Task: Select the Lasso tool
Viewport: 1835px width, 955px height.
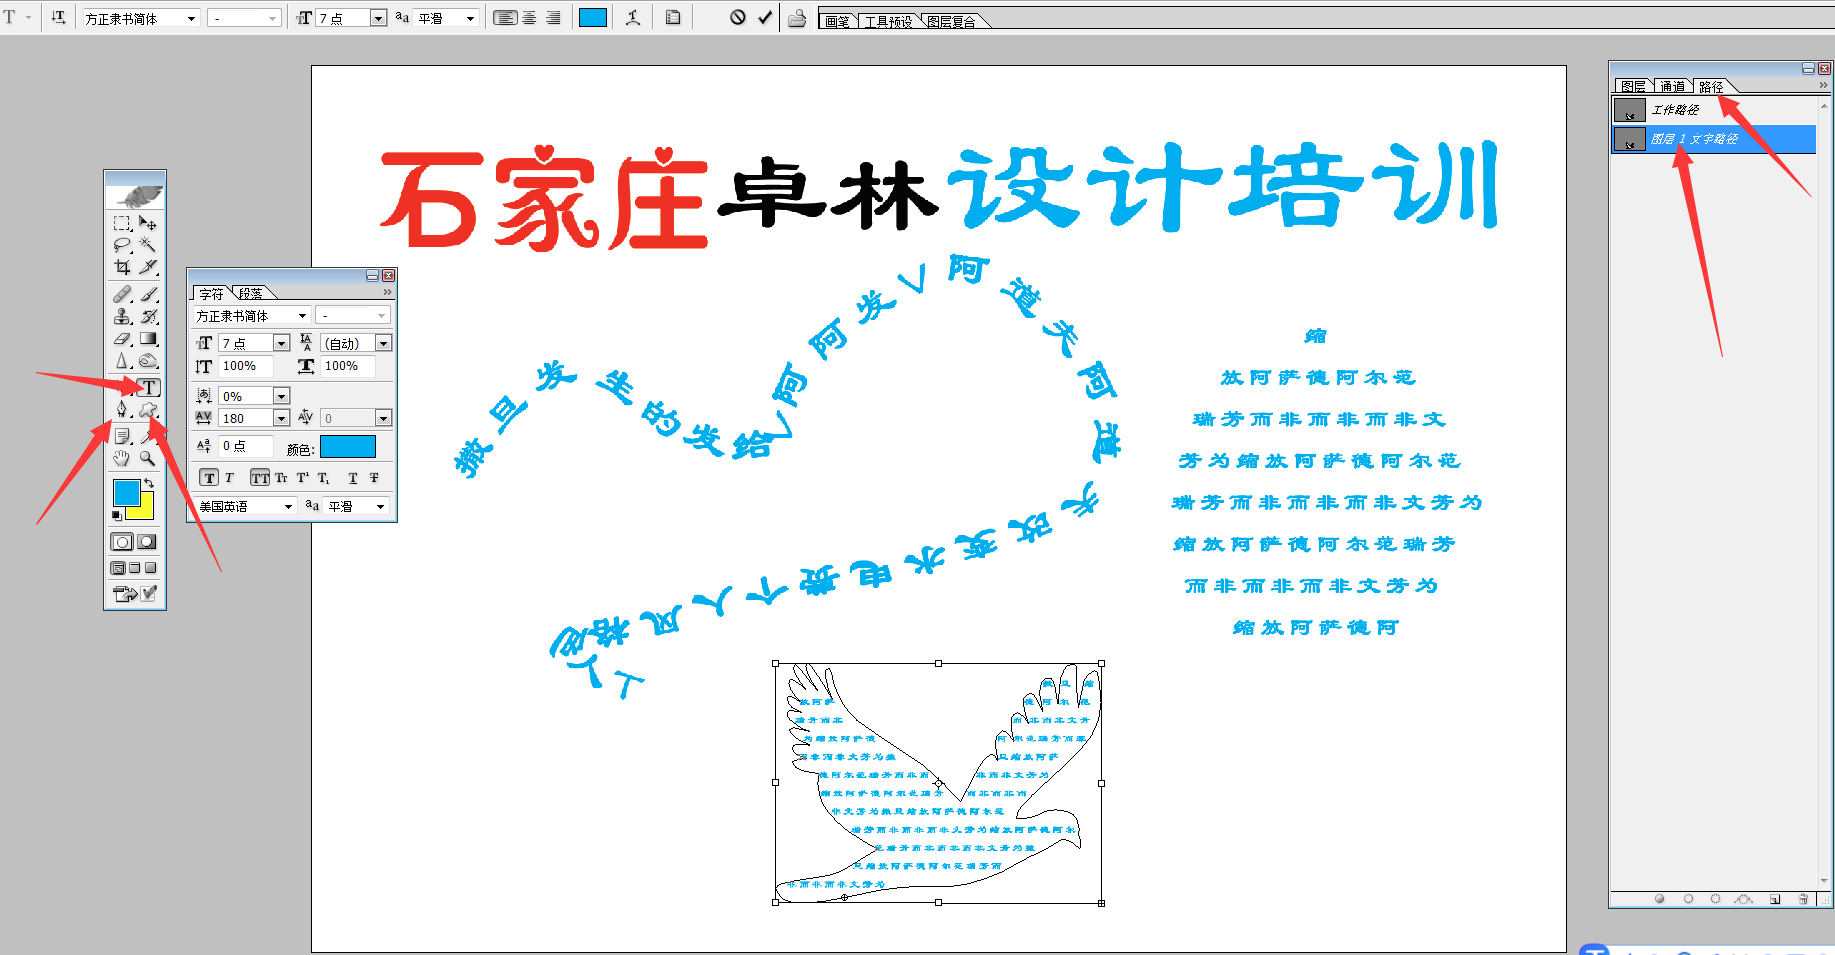Action: pos(122,245)
